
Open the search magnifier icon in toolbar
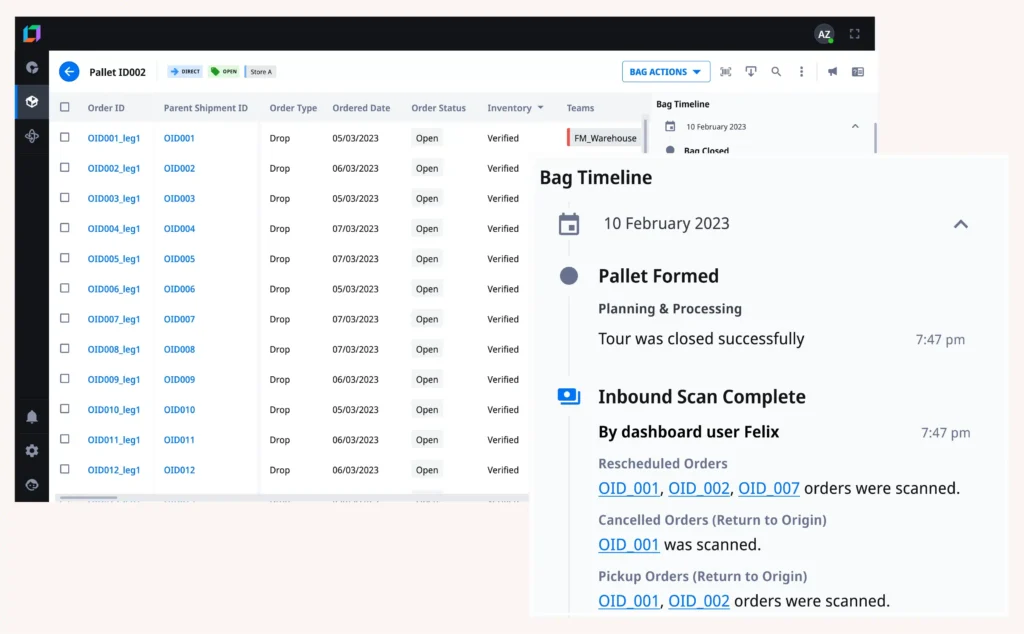point(776,72)
